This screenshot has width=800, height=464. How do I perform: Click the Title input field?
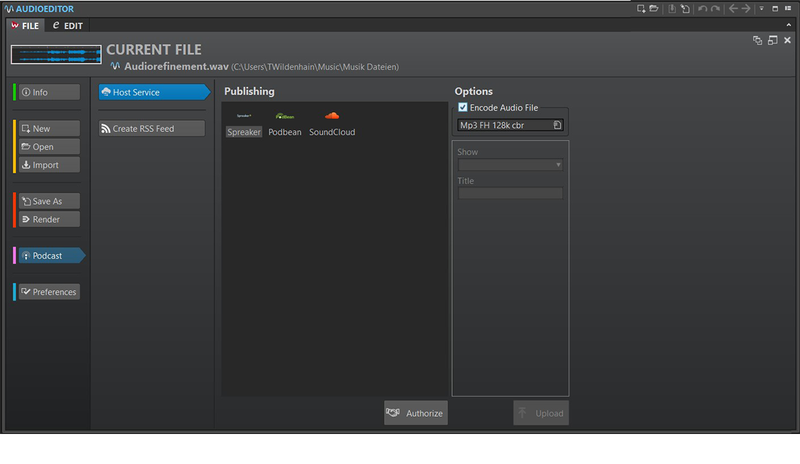pyautogui.click(x=510, y=193)
